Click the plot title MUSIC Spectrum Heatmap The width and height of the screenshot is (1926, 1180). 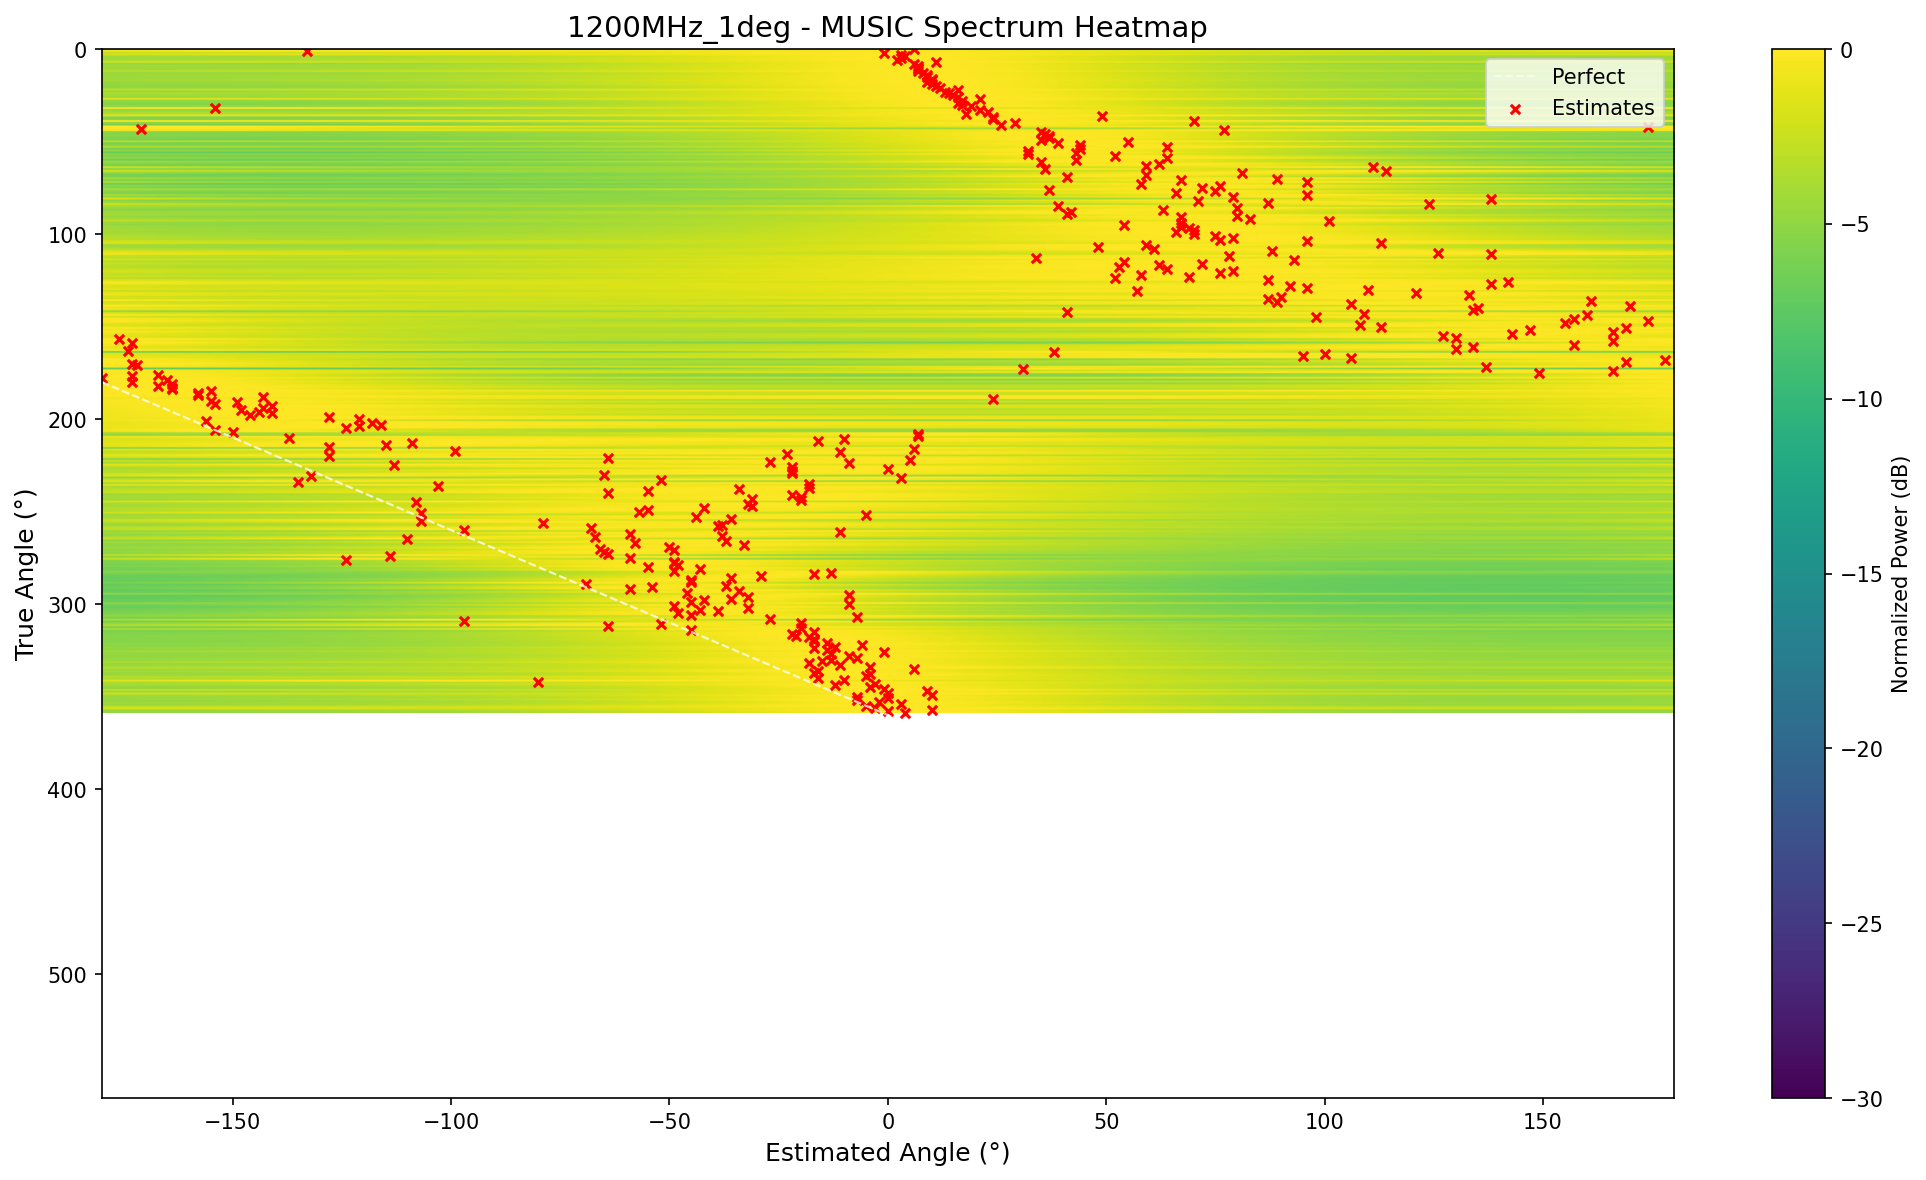coord(887,27)
